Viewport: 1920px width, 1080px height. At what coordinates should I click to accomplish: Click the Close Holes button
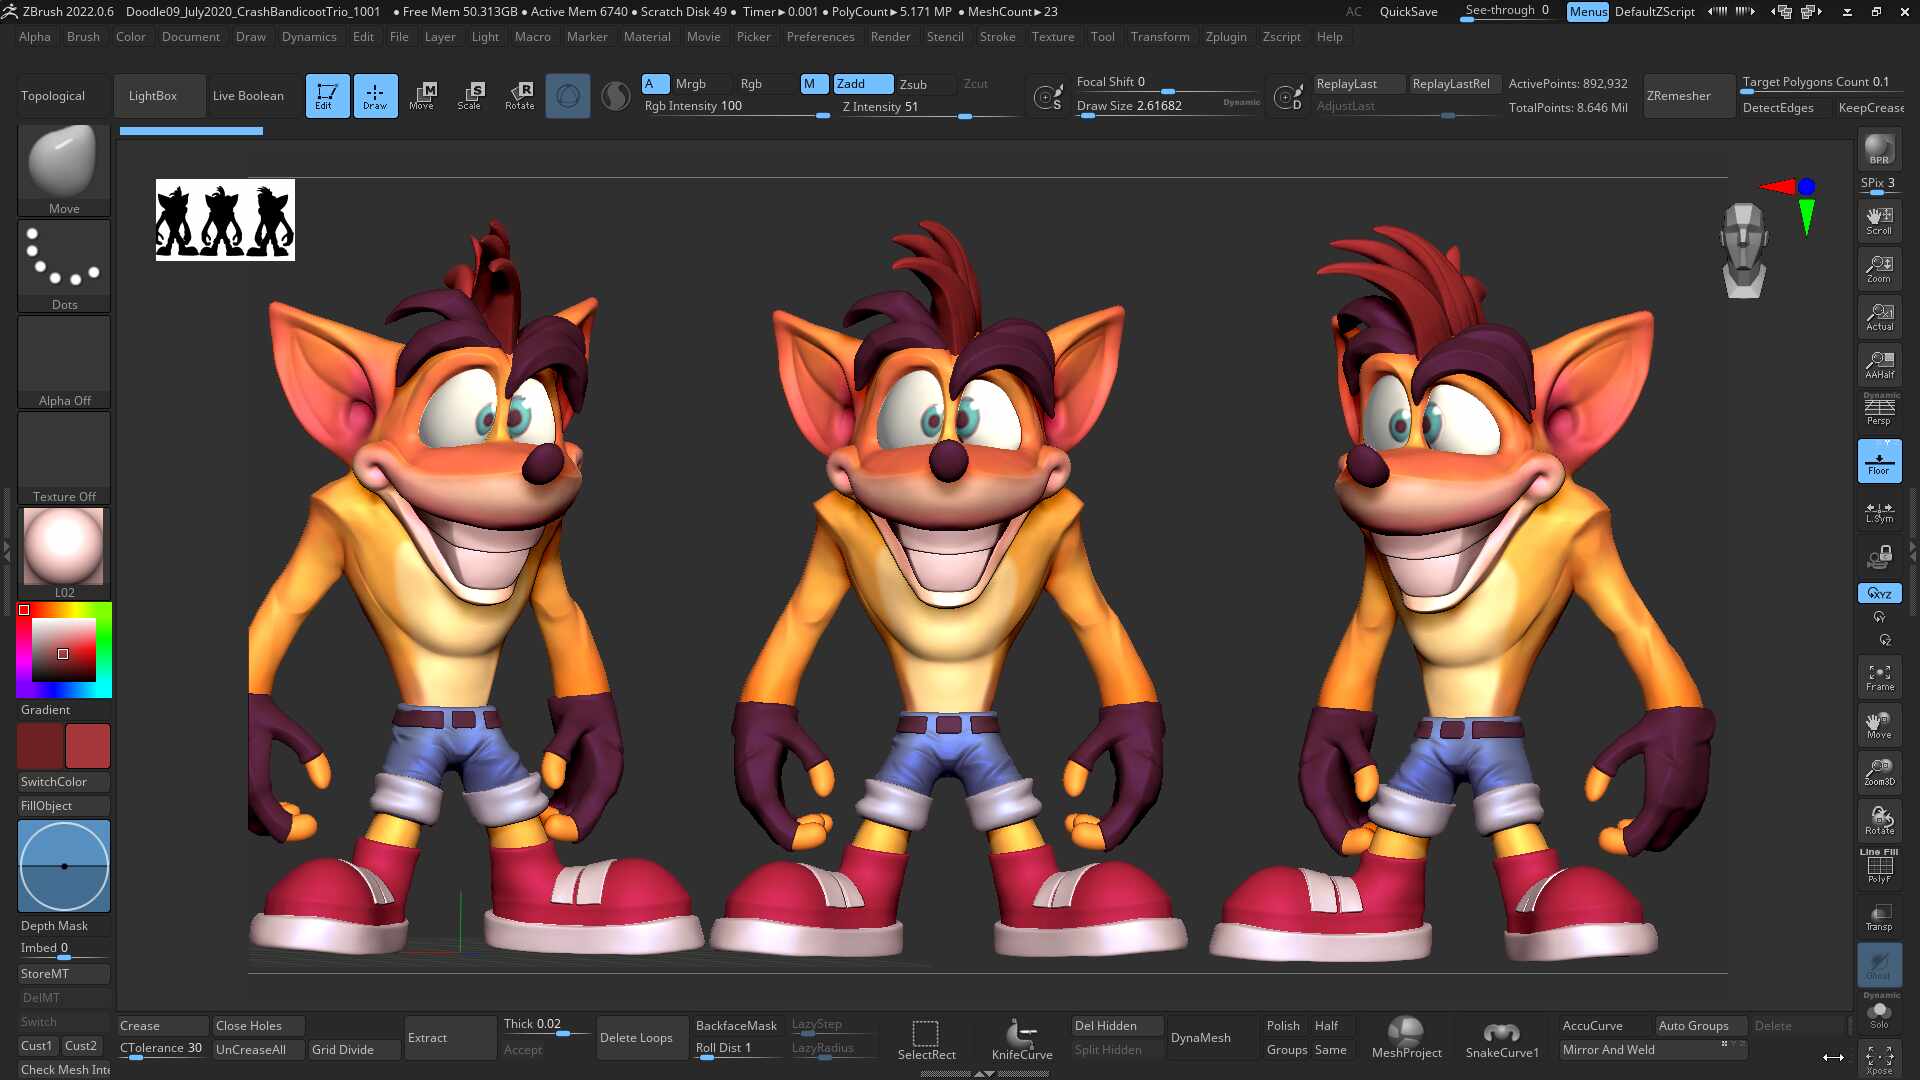point(258,1026)
